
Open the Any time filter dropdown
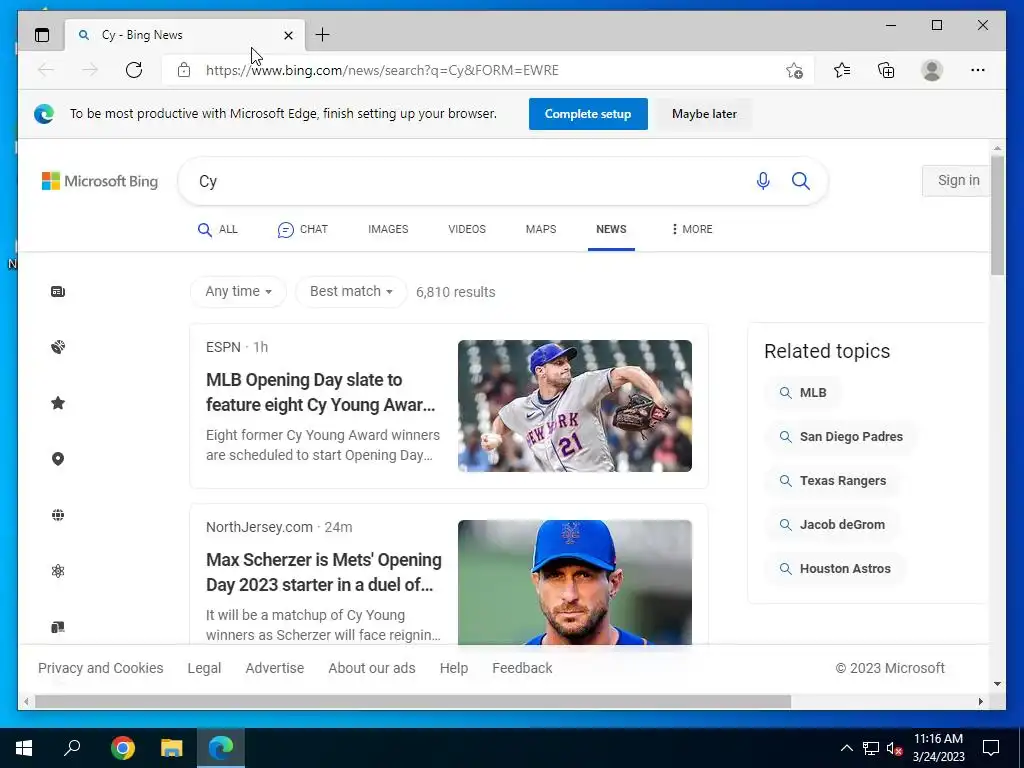[238, 291]
